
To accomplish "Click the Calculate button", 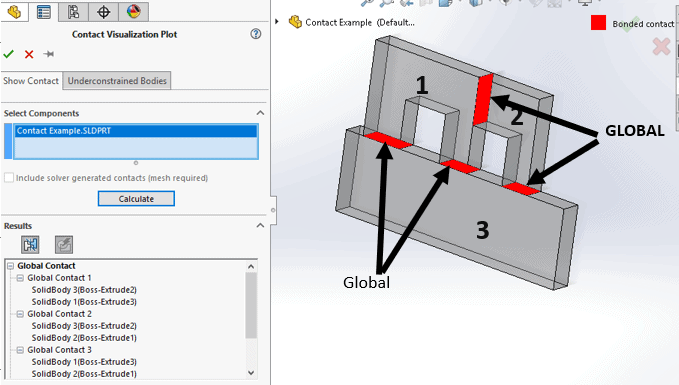I will pos(136,199).
